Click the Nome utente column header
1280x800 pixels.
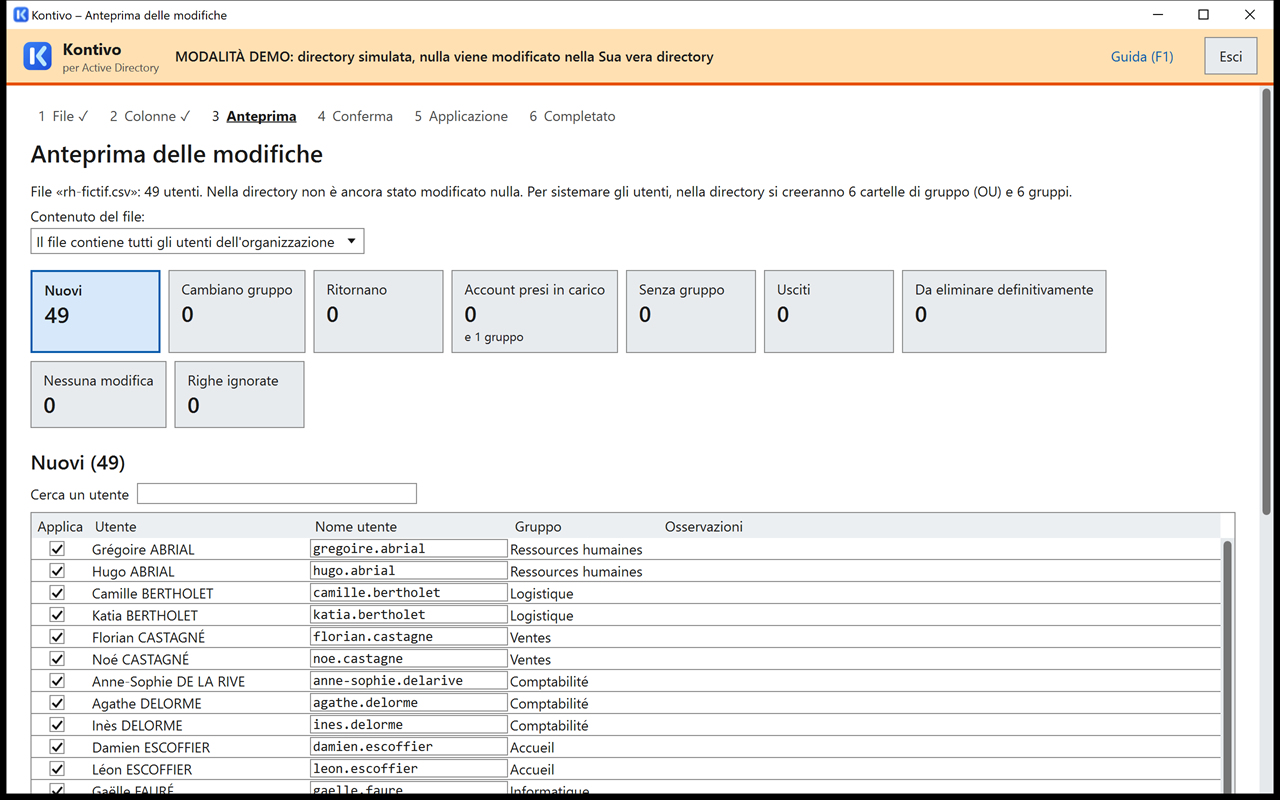pos(356,527)
